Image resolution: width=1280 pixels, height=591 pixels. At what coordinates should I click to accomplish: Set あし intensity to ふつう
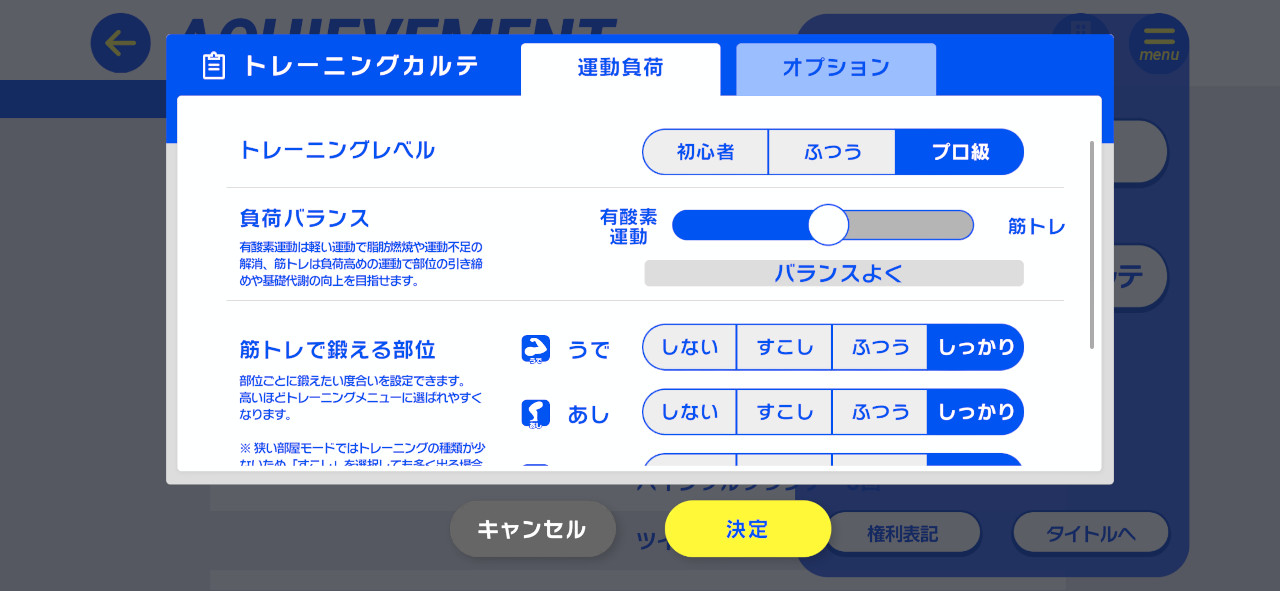pos(880,412)
